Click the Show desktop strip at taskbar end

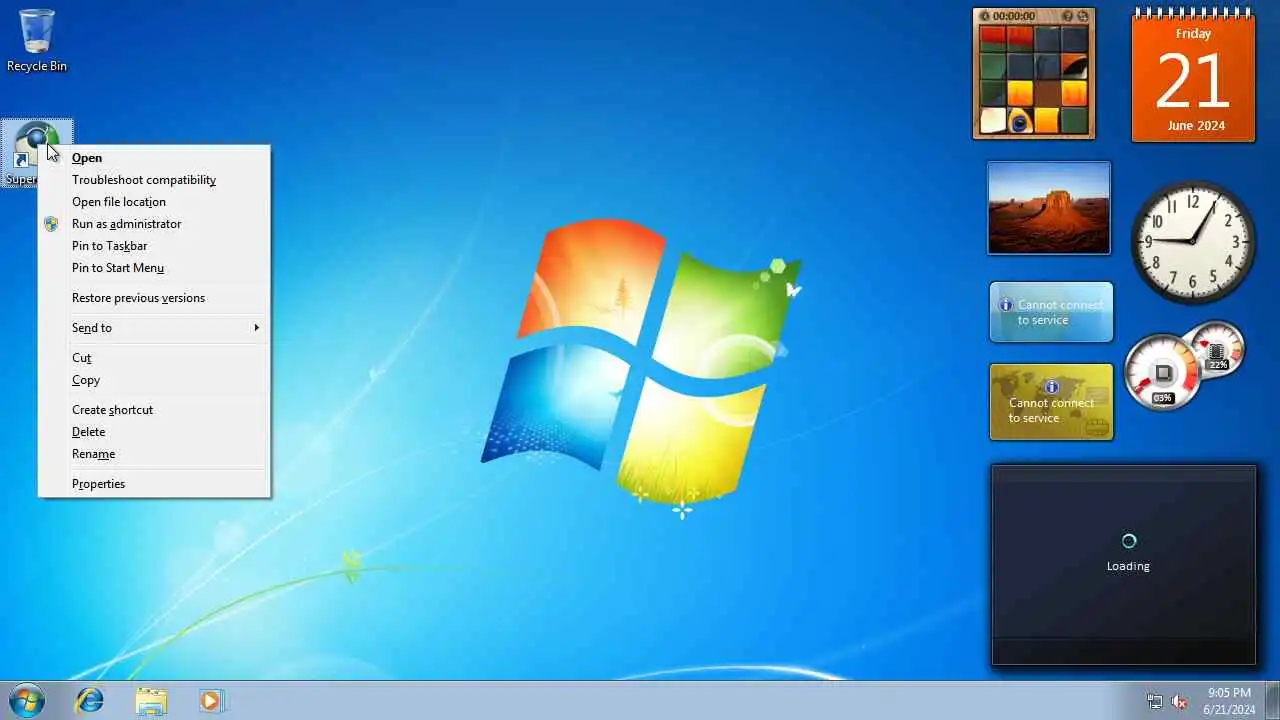click(x=1272, y=700)
